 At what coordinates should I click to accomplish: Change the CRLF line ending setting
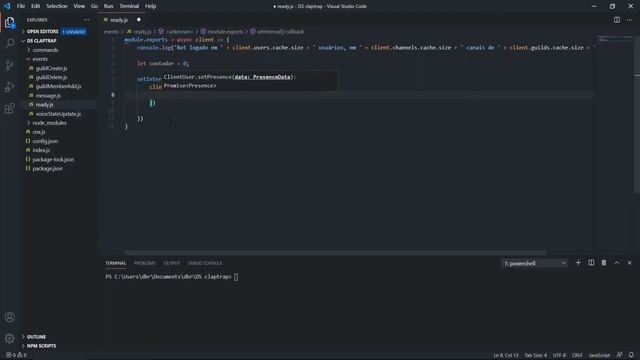(577, 355)
